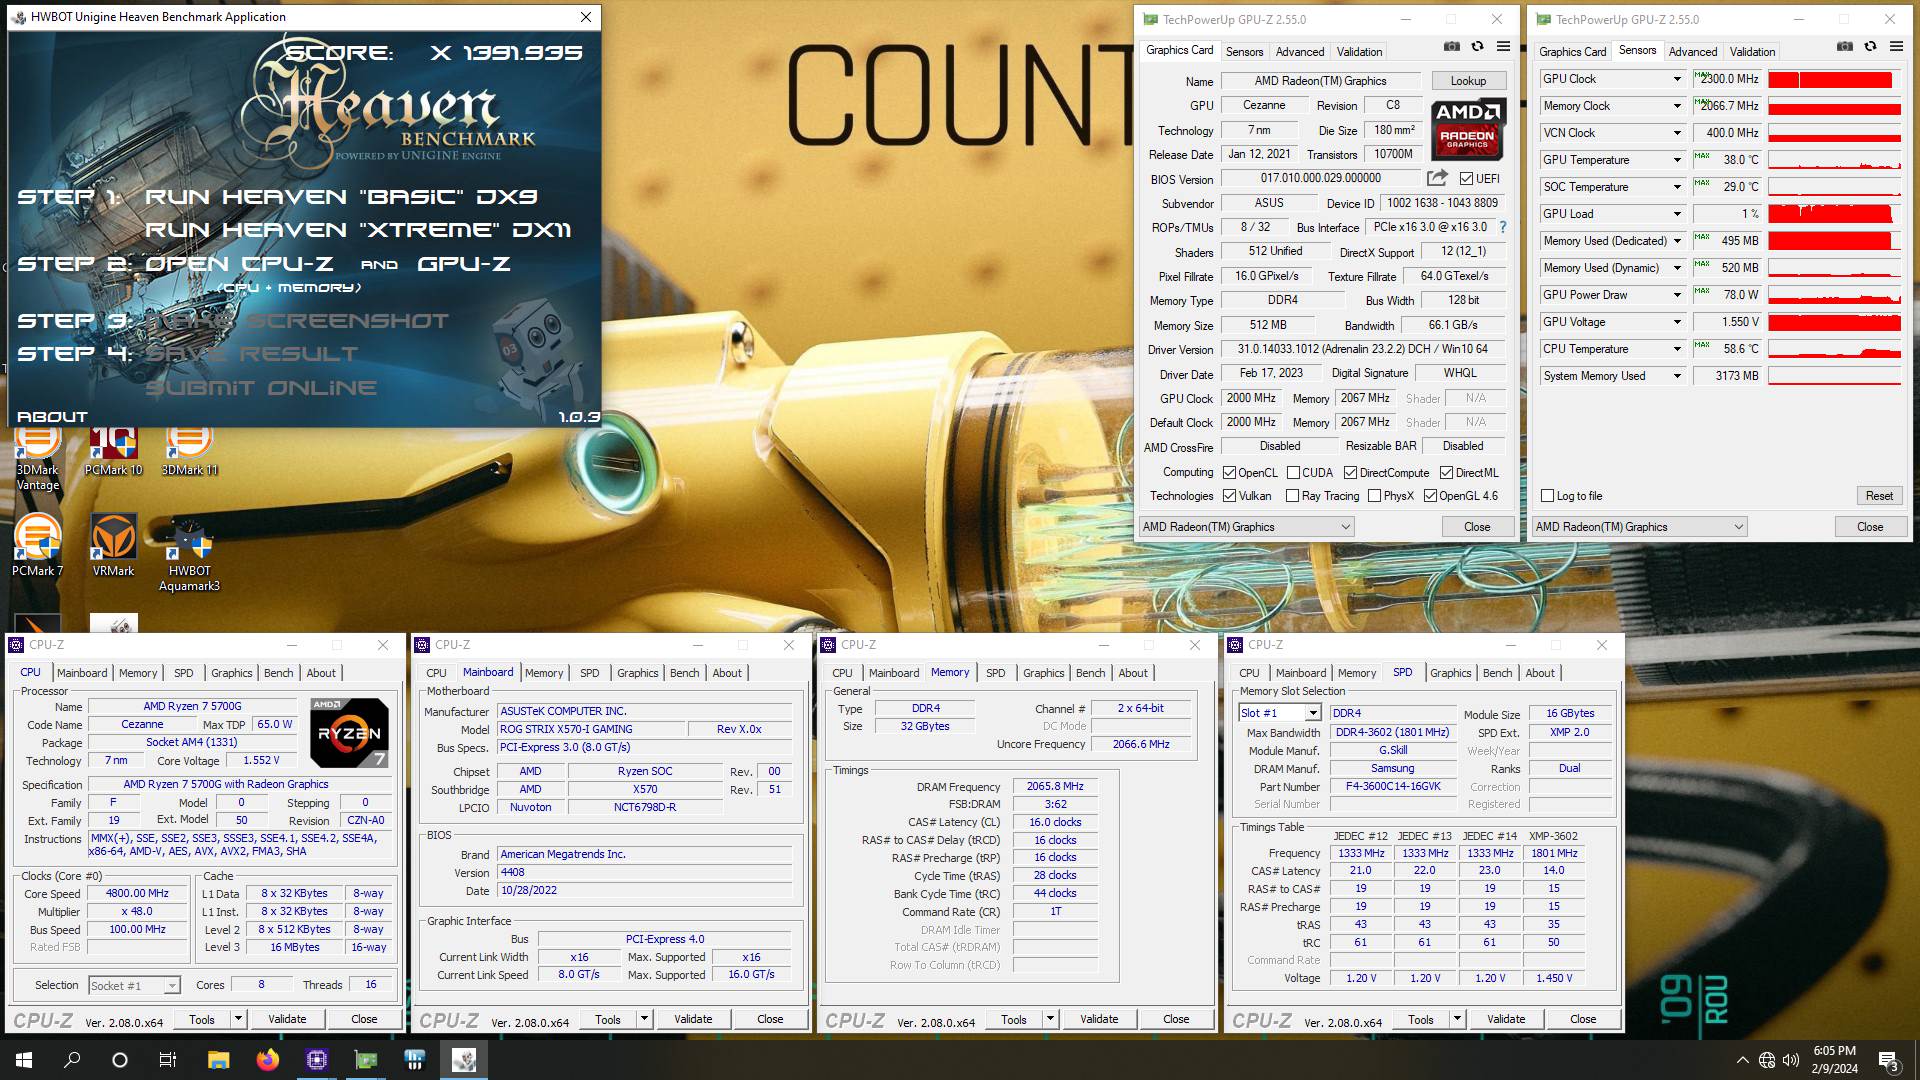Image resolution: width=1920 pixels, height=1080 pixels.
Task: Open the HWBOT Aquamark3 desktop shortcut
Action: pyautogui.click(x=189, y=553)
